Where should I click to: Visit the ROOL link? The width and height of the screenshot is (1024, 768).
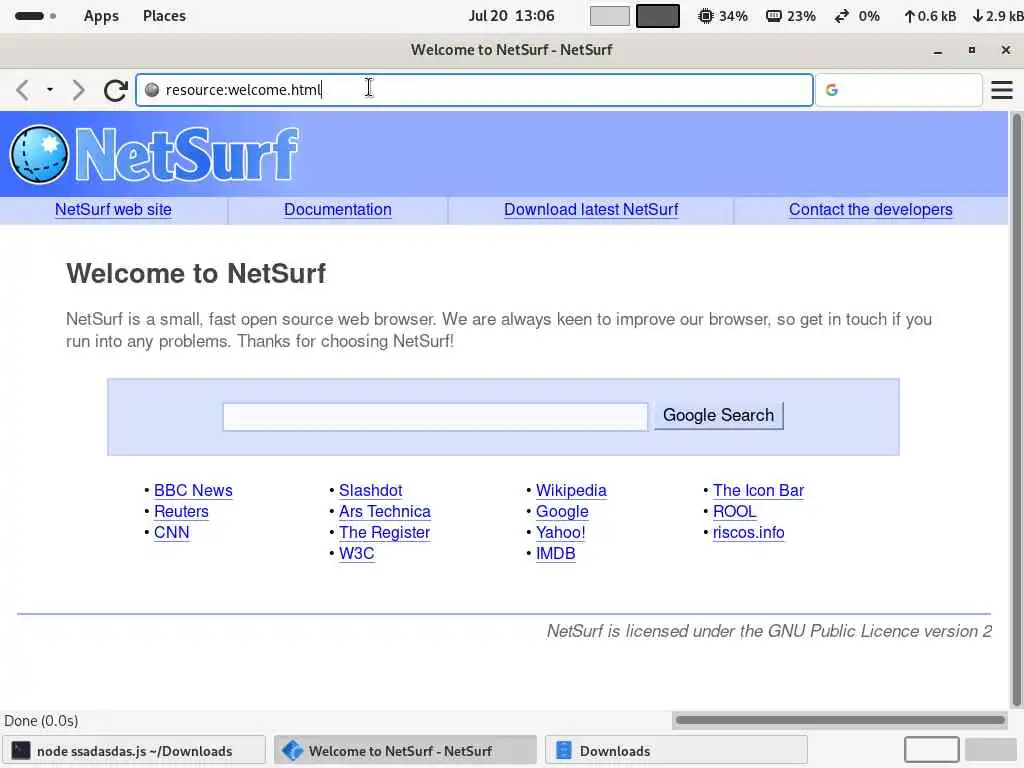click(735, 511)
